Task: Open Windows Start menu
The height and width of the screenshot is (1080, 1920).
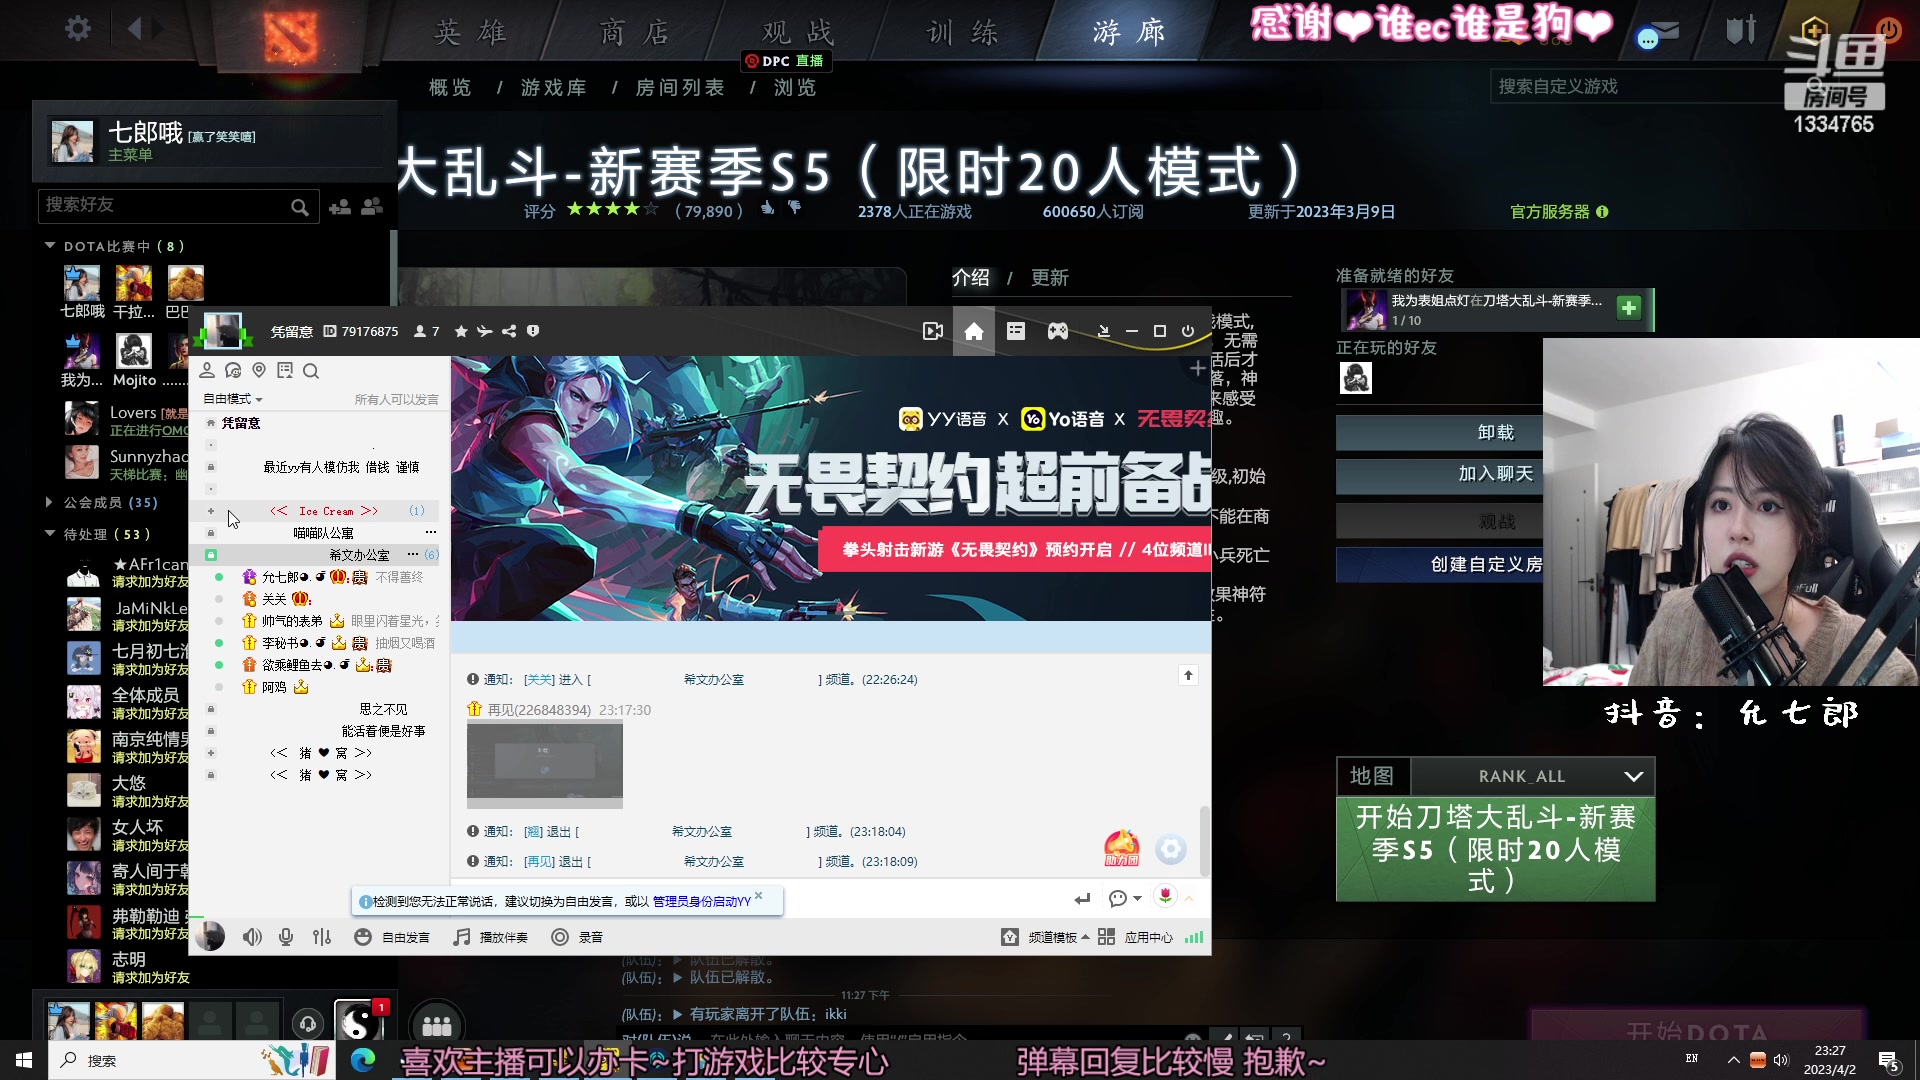Action: (24, 1060)
